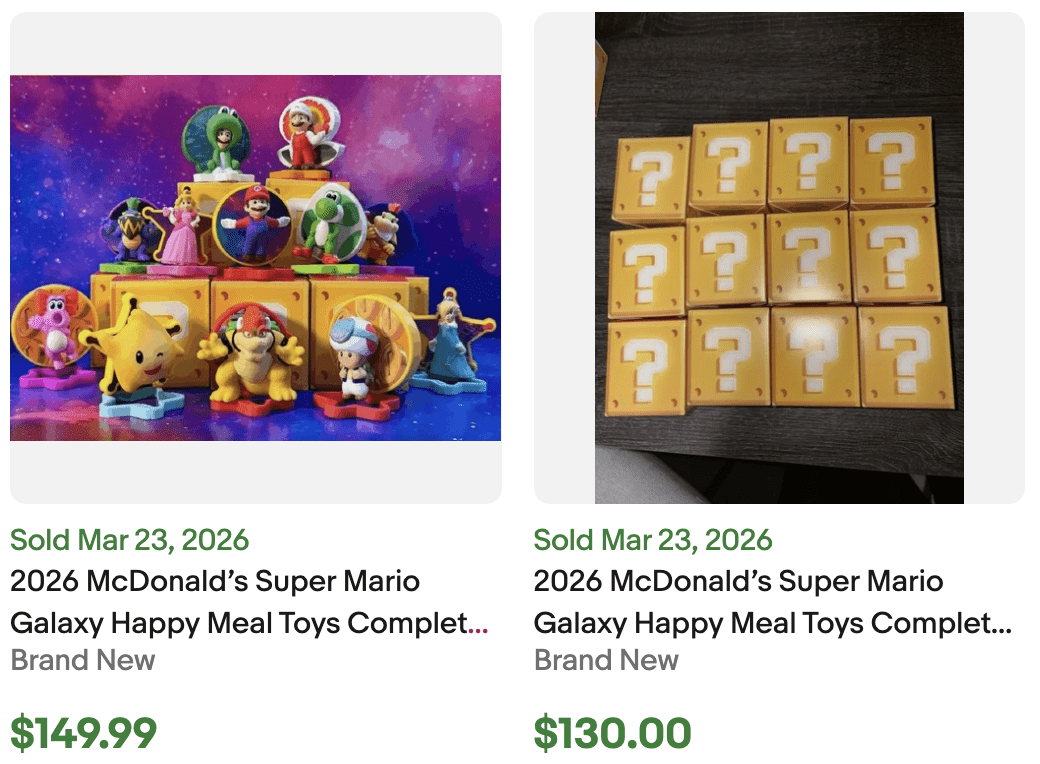
Task: Click the Rosalina figure in blue dress
Action: coord(448,345)
